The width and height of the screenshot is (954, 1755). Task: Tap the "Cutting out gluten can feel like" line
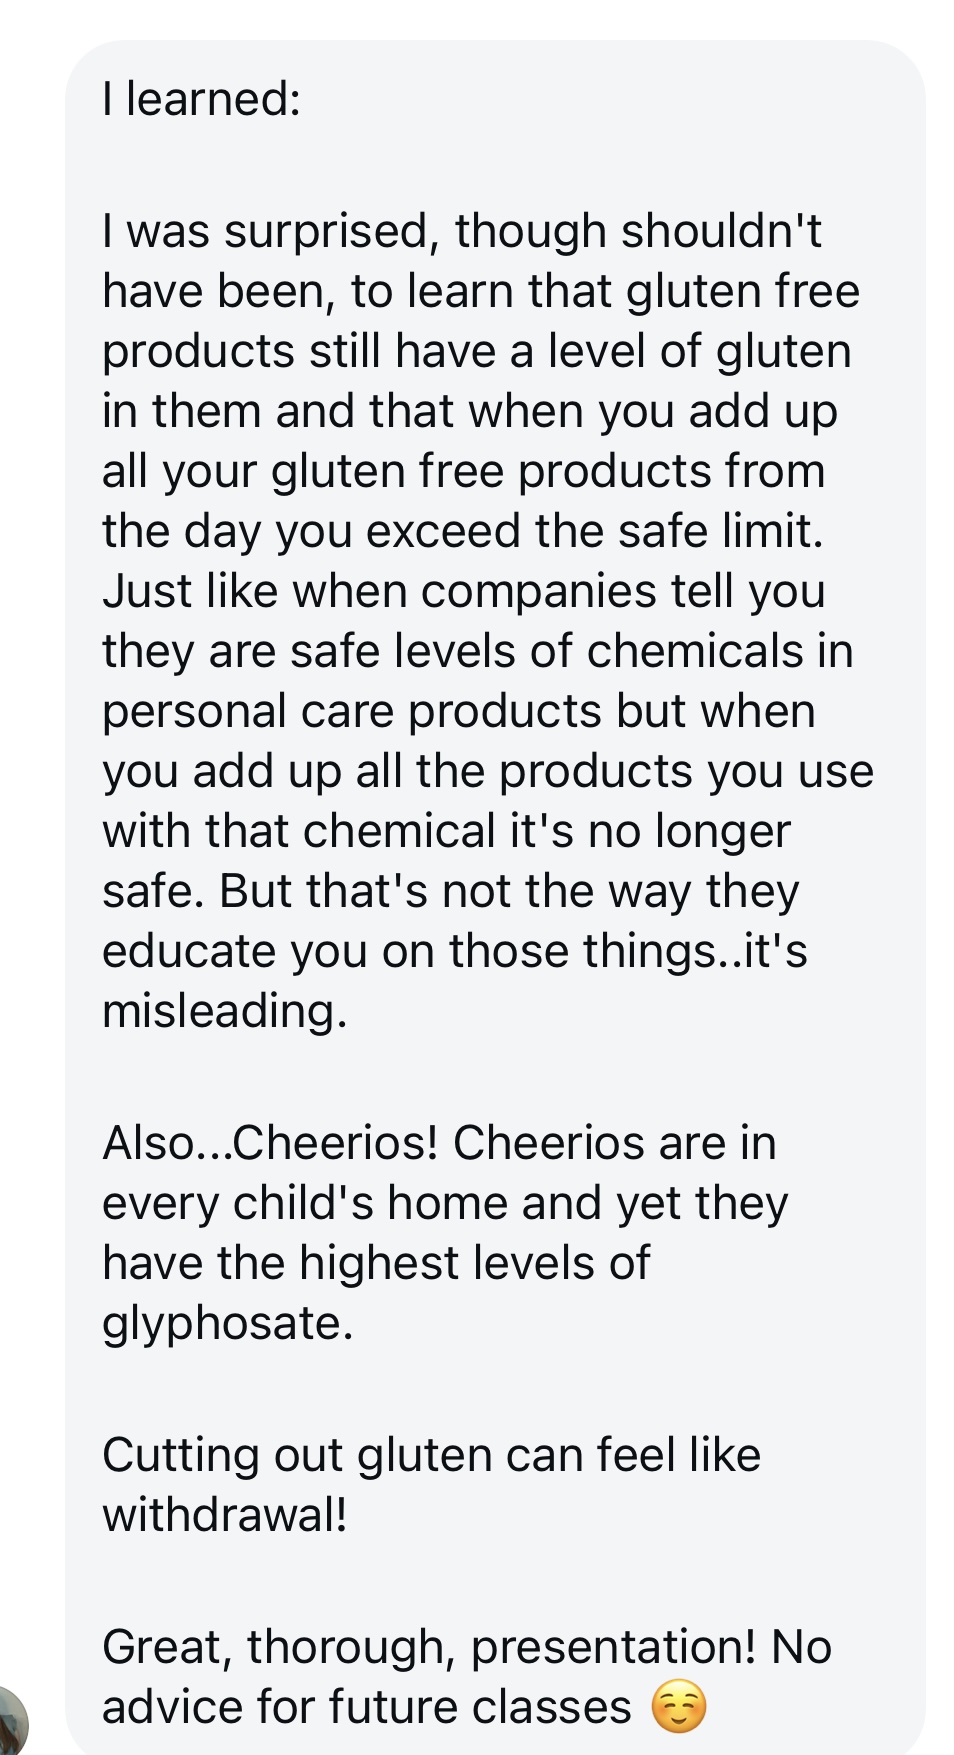431,1455
